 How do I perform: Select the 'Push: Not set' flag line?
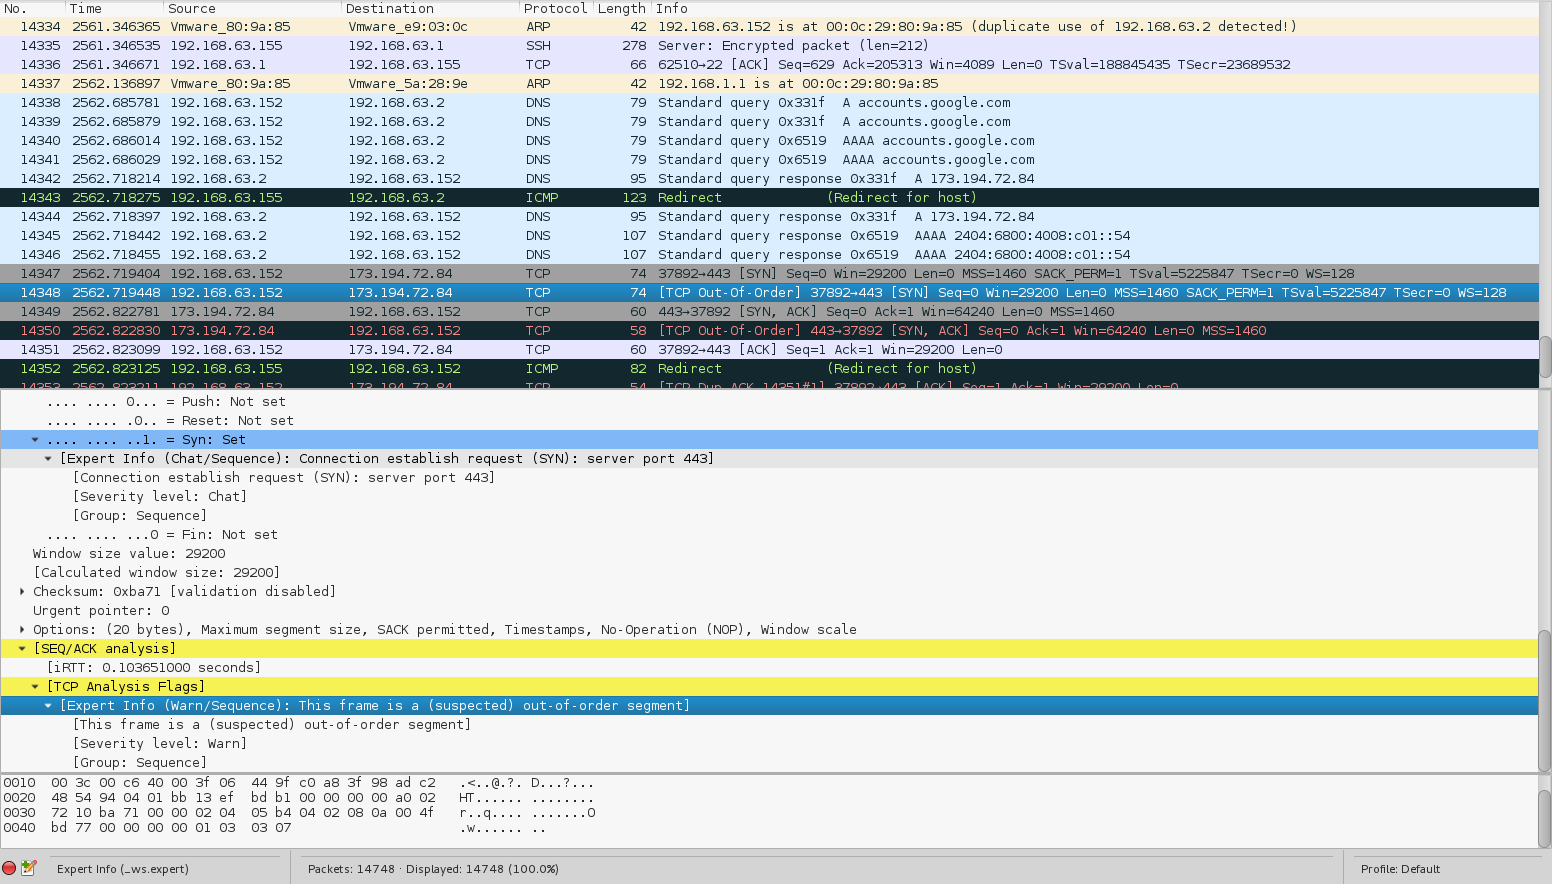tap(166, 402)
